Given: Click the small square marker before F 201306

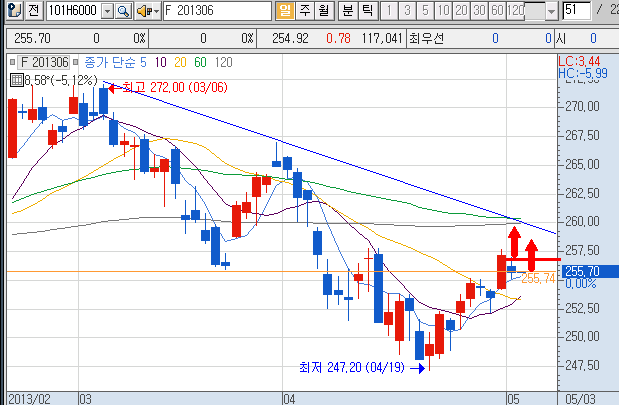Looking at the screenshot, I should [x=13, y=62].
